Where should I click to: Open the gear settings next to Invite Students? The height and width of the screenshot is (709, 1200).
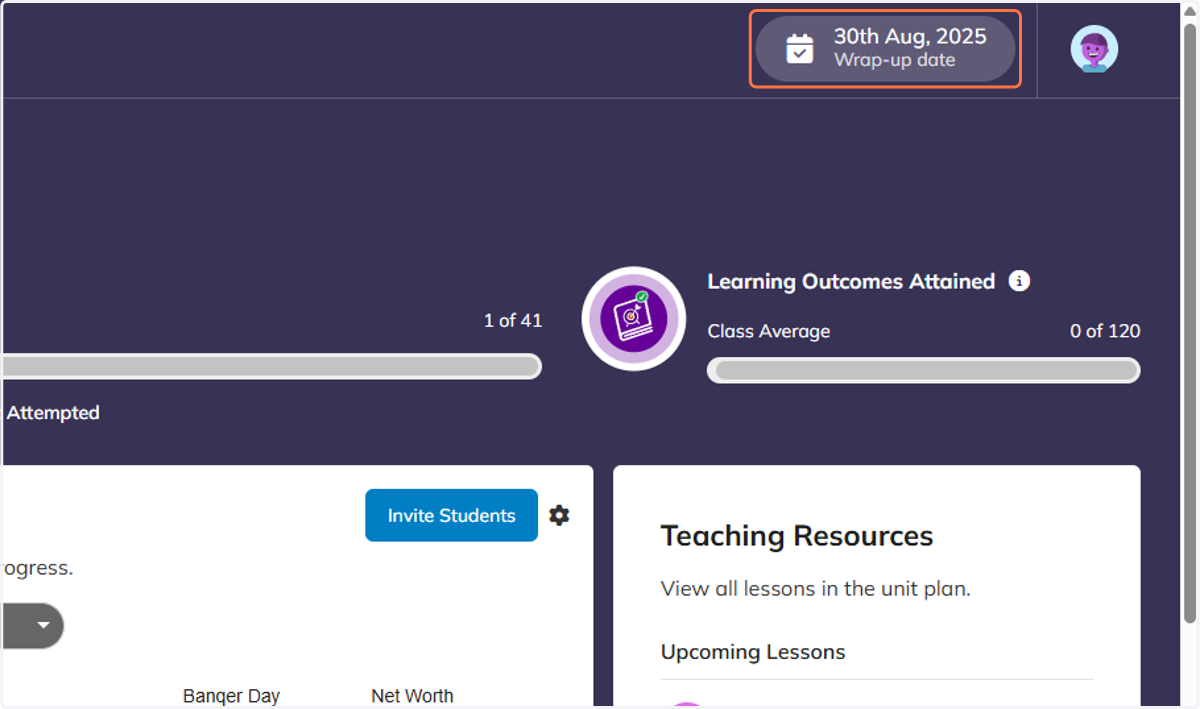click(559, 515)
